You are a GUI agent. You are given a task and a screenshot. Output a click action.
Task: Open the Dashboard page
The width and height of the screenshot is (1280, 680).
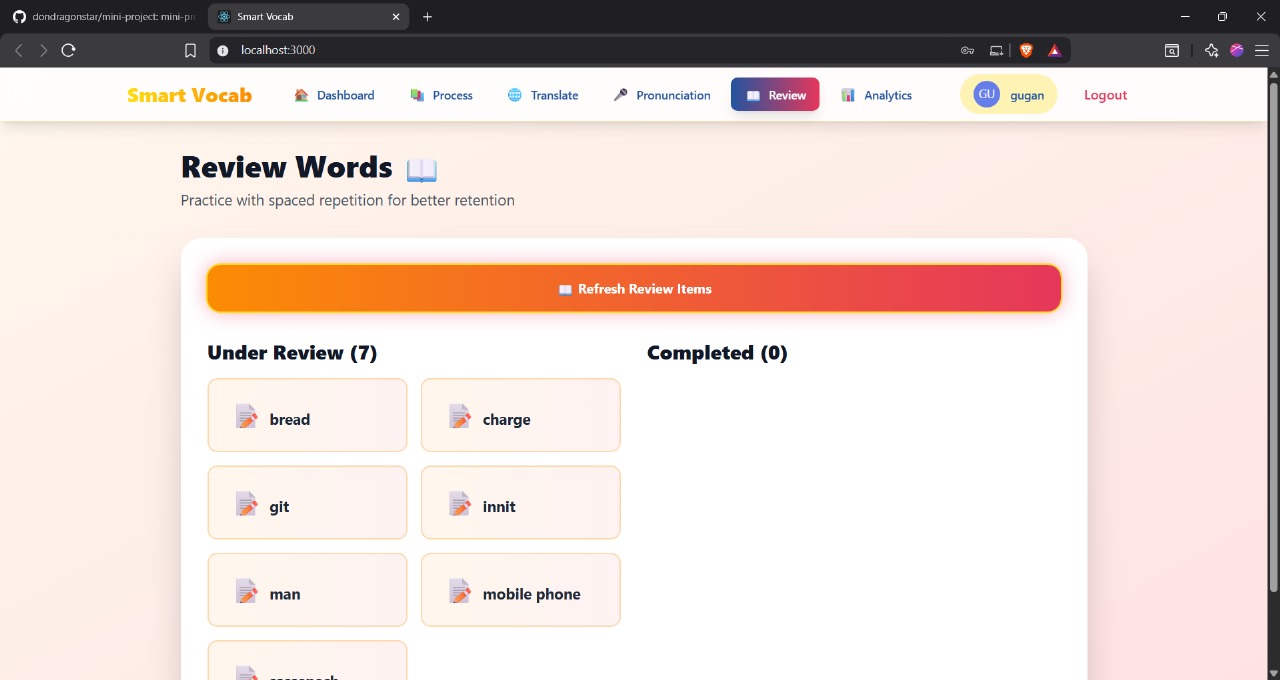click(334, 95)
